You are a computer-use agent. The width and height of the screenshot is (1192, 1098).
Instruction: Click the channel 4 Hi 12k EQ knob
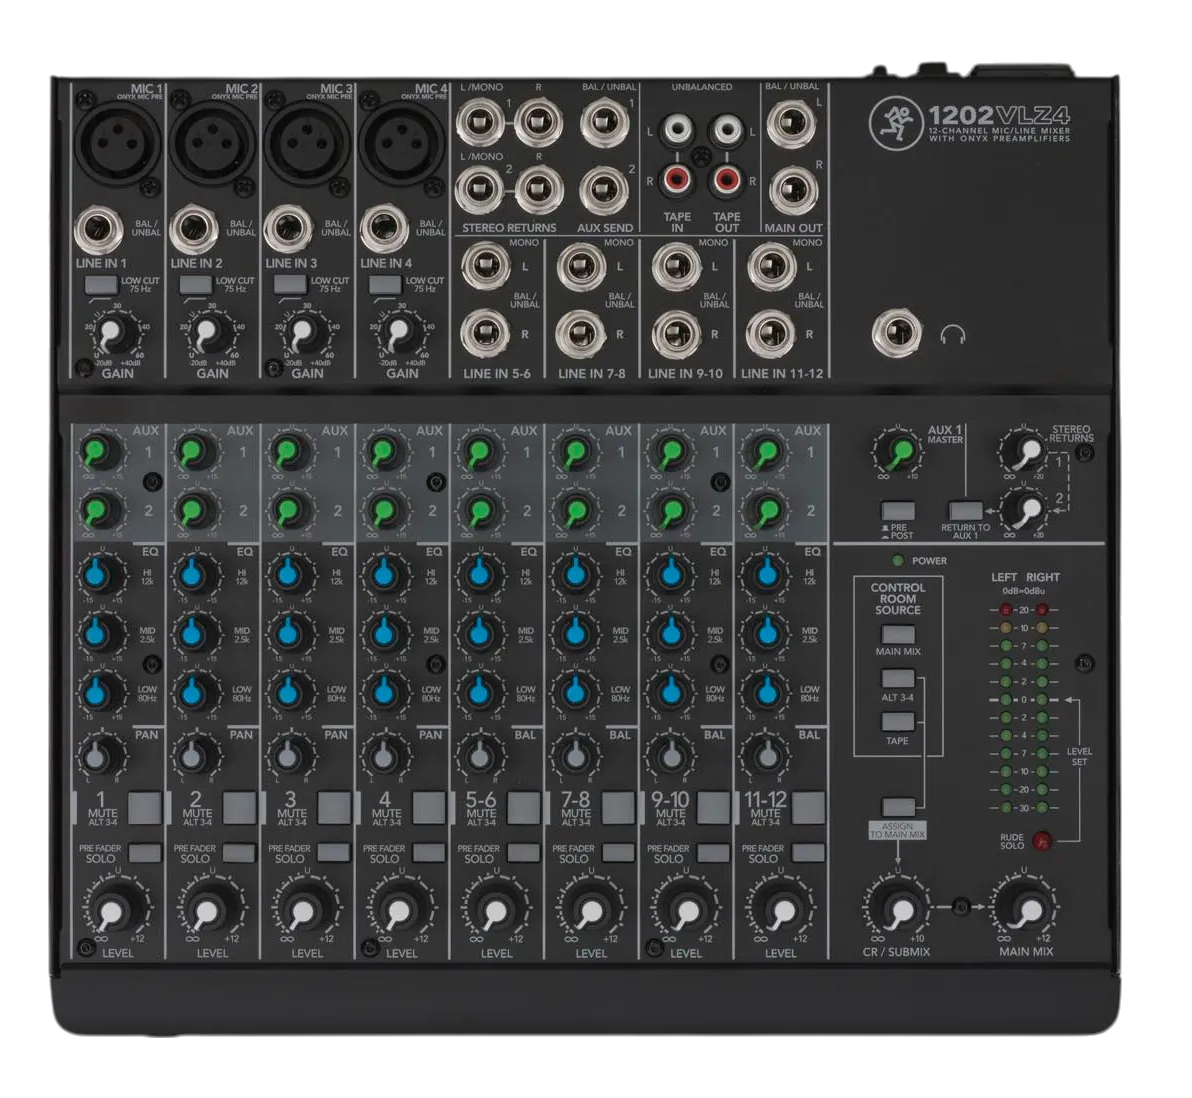click(385, 574)
